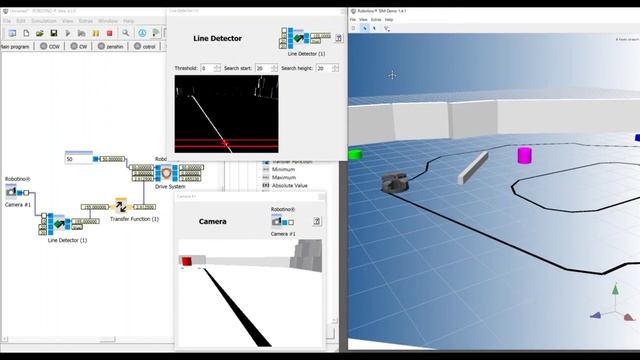Click the Camera #1 block icon on canvas
The width and height of the screenshot is (640, 360).
point(11,191)
